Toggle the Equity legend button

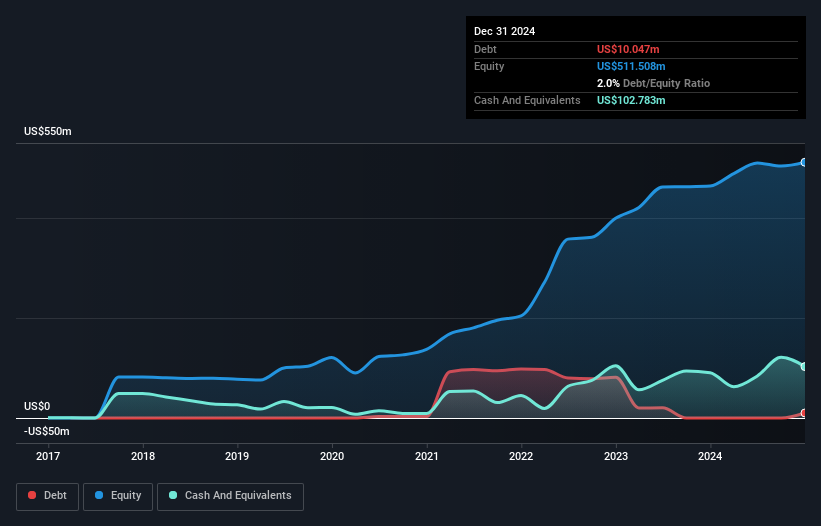(x=118, y=496)
